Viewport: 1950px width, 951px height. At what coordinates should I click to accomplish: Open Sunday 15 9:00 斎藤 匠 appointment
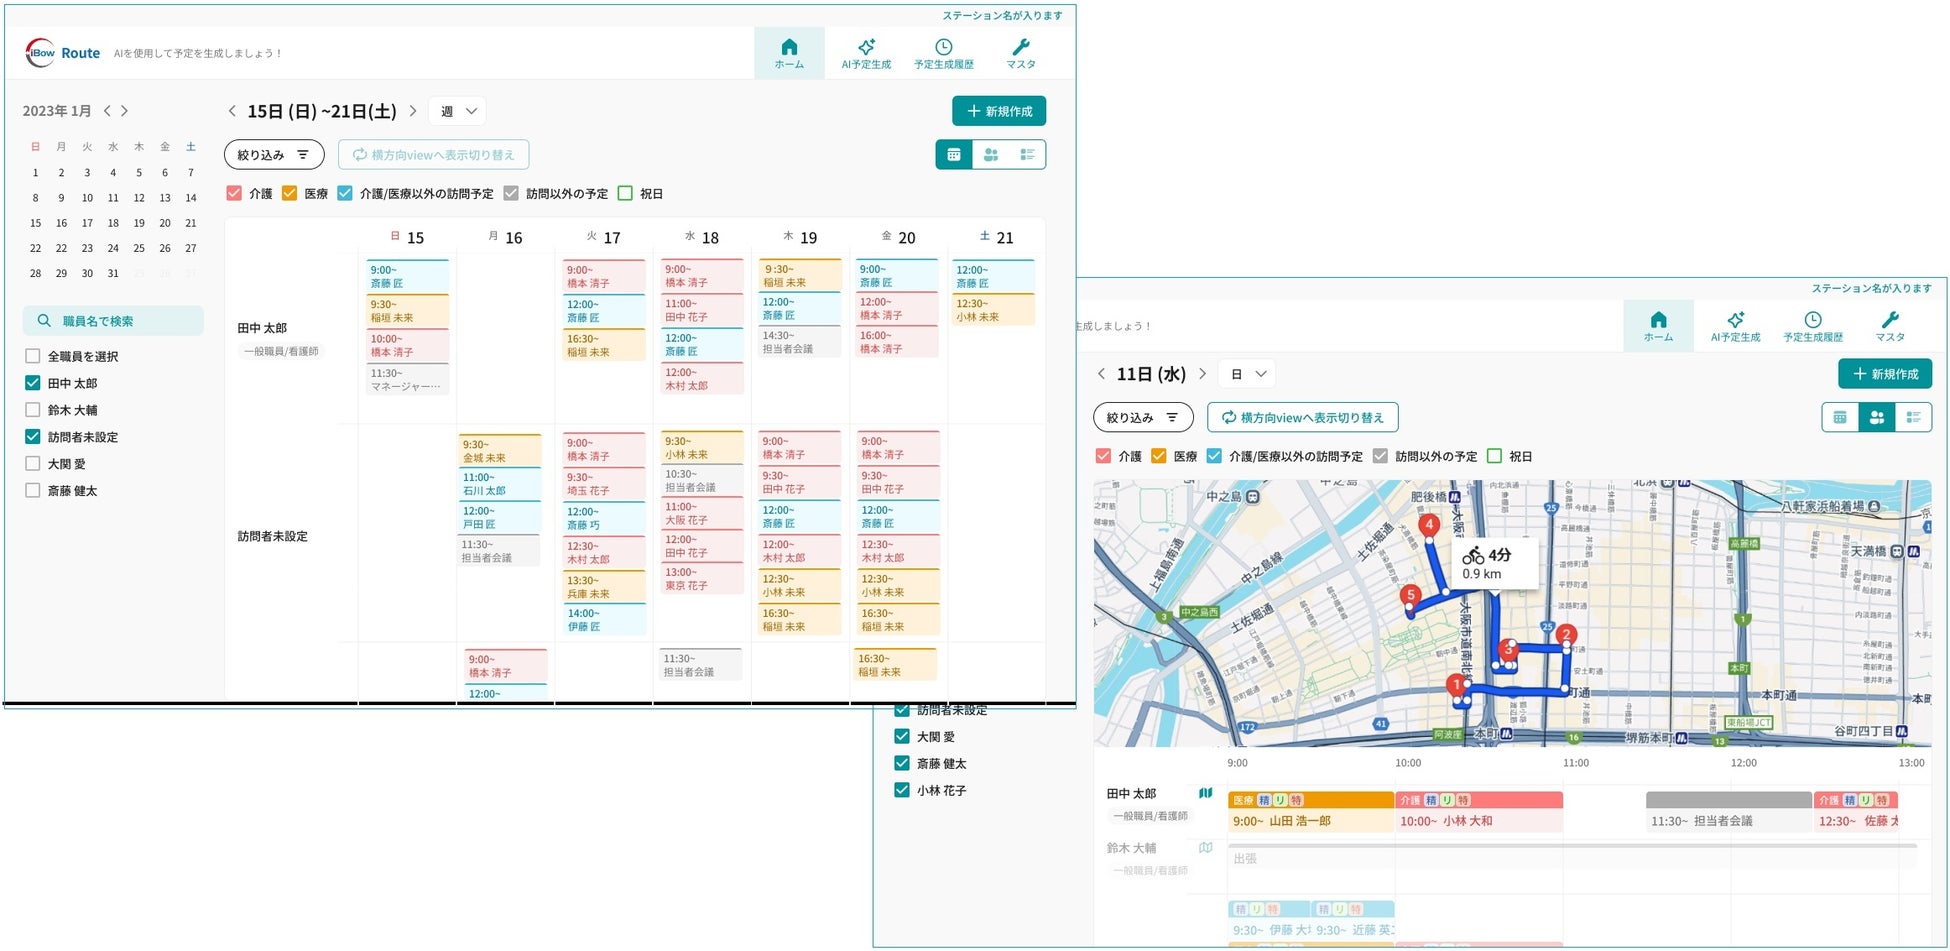click(x=408, y=276)
